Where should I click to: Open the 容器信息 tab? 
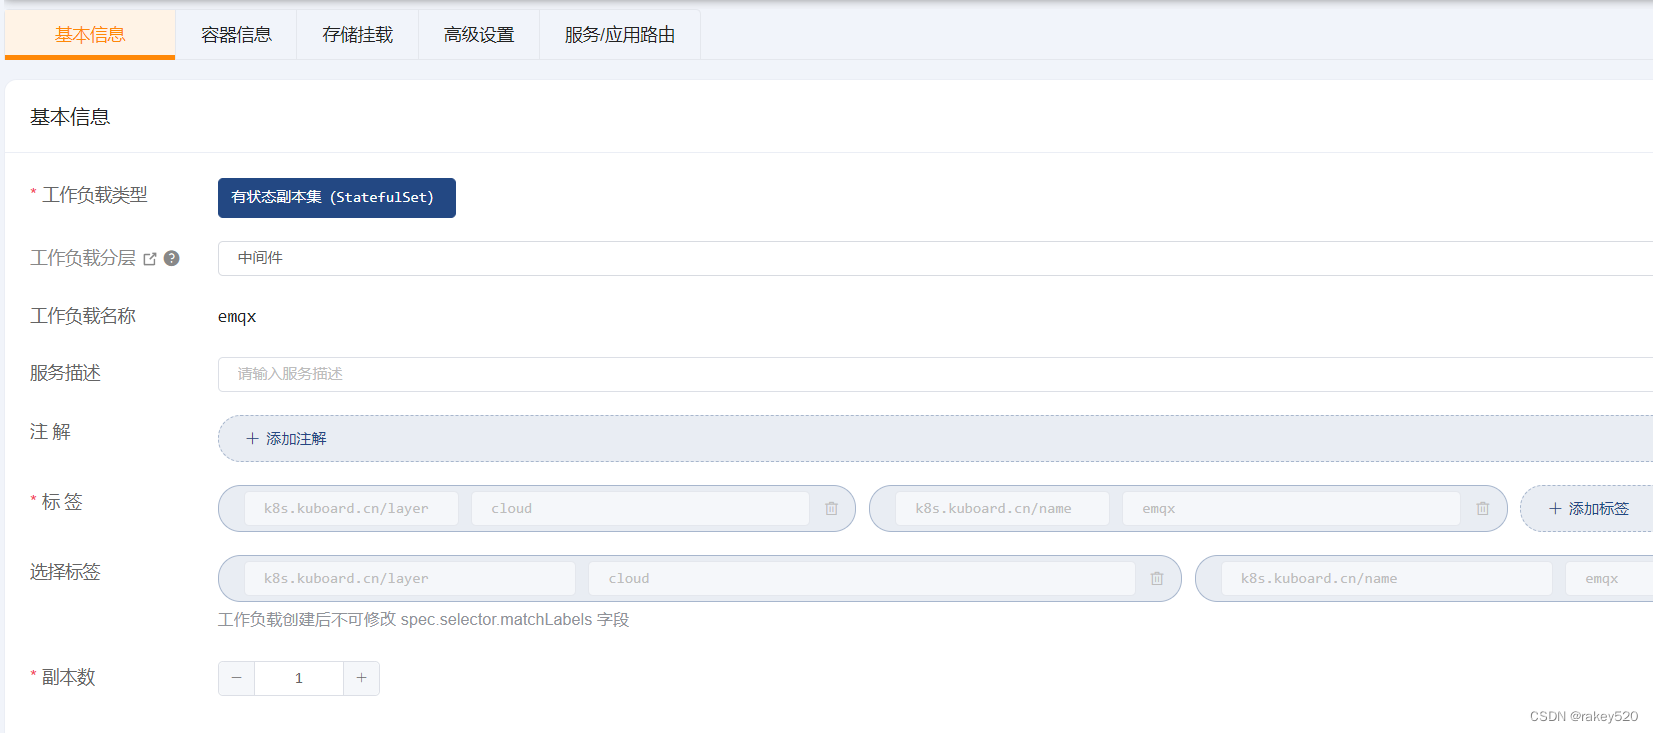coord(236,35)
